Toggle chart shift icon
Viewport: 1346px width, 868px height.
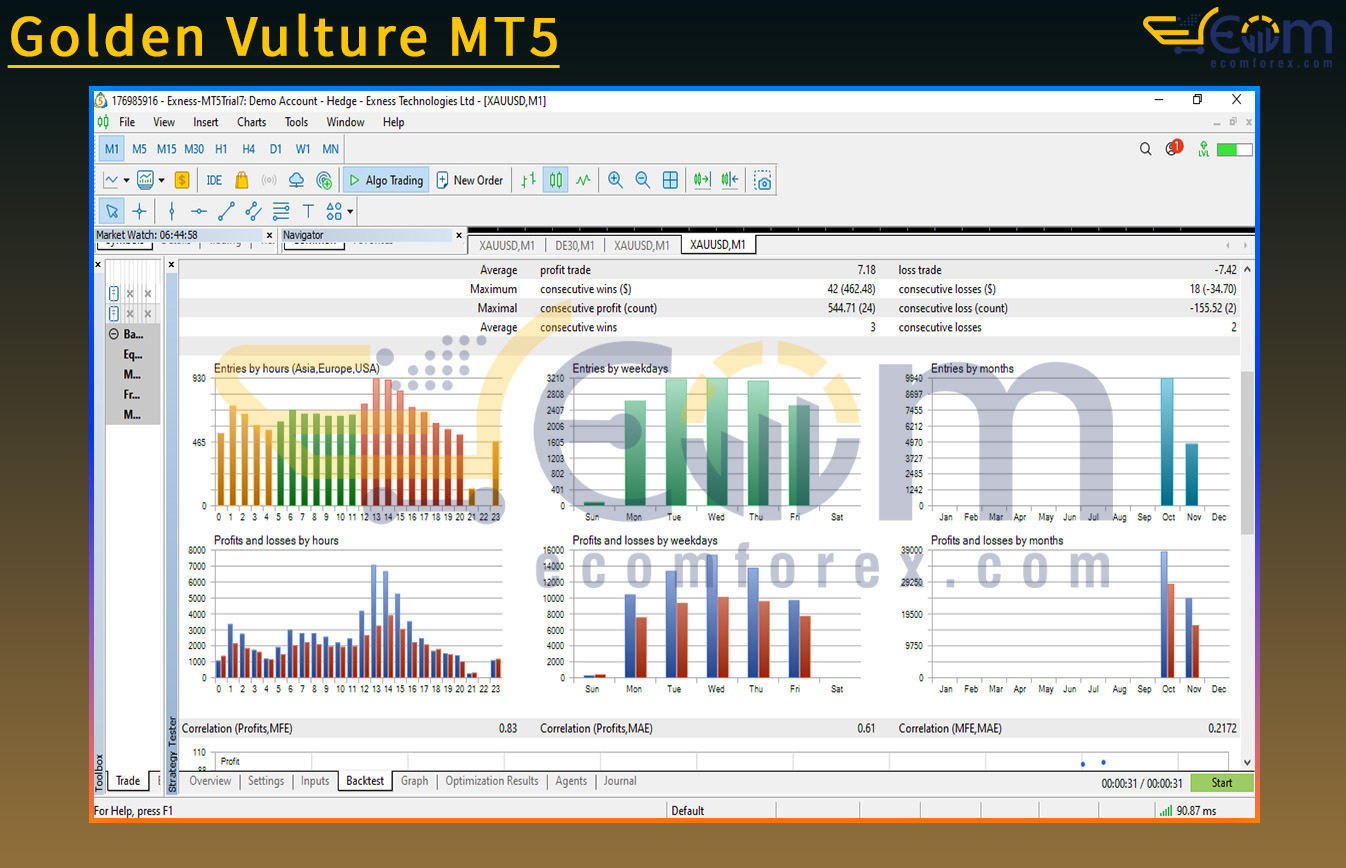(x=730, y=180)
